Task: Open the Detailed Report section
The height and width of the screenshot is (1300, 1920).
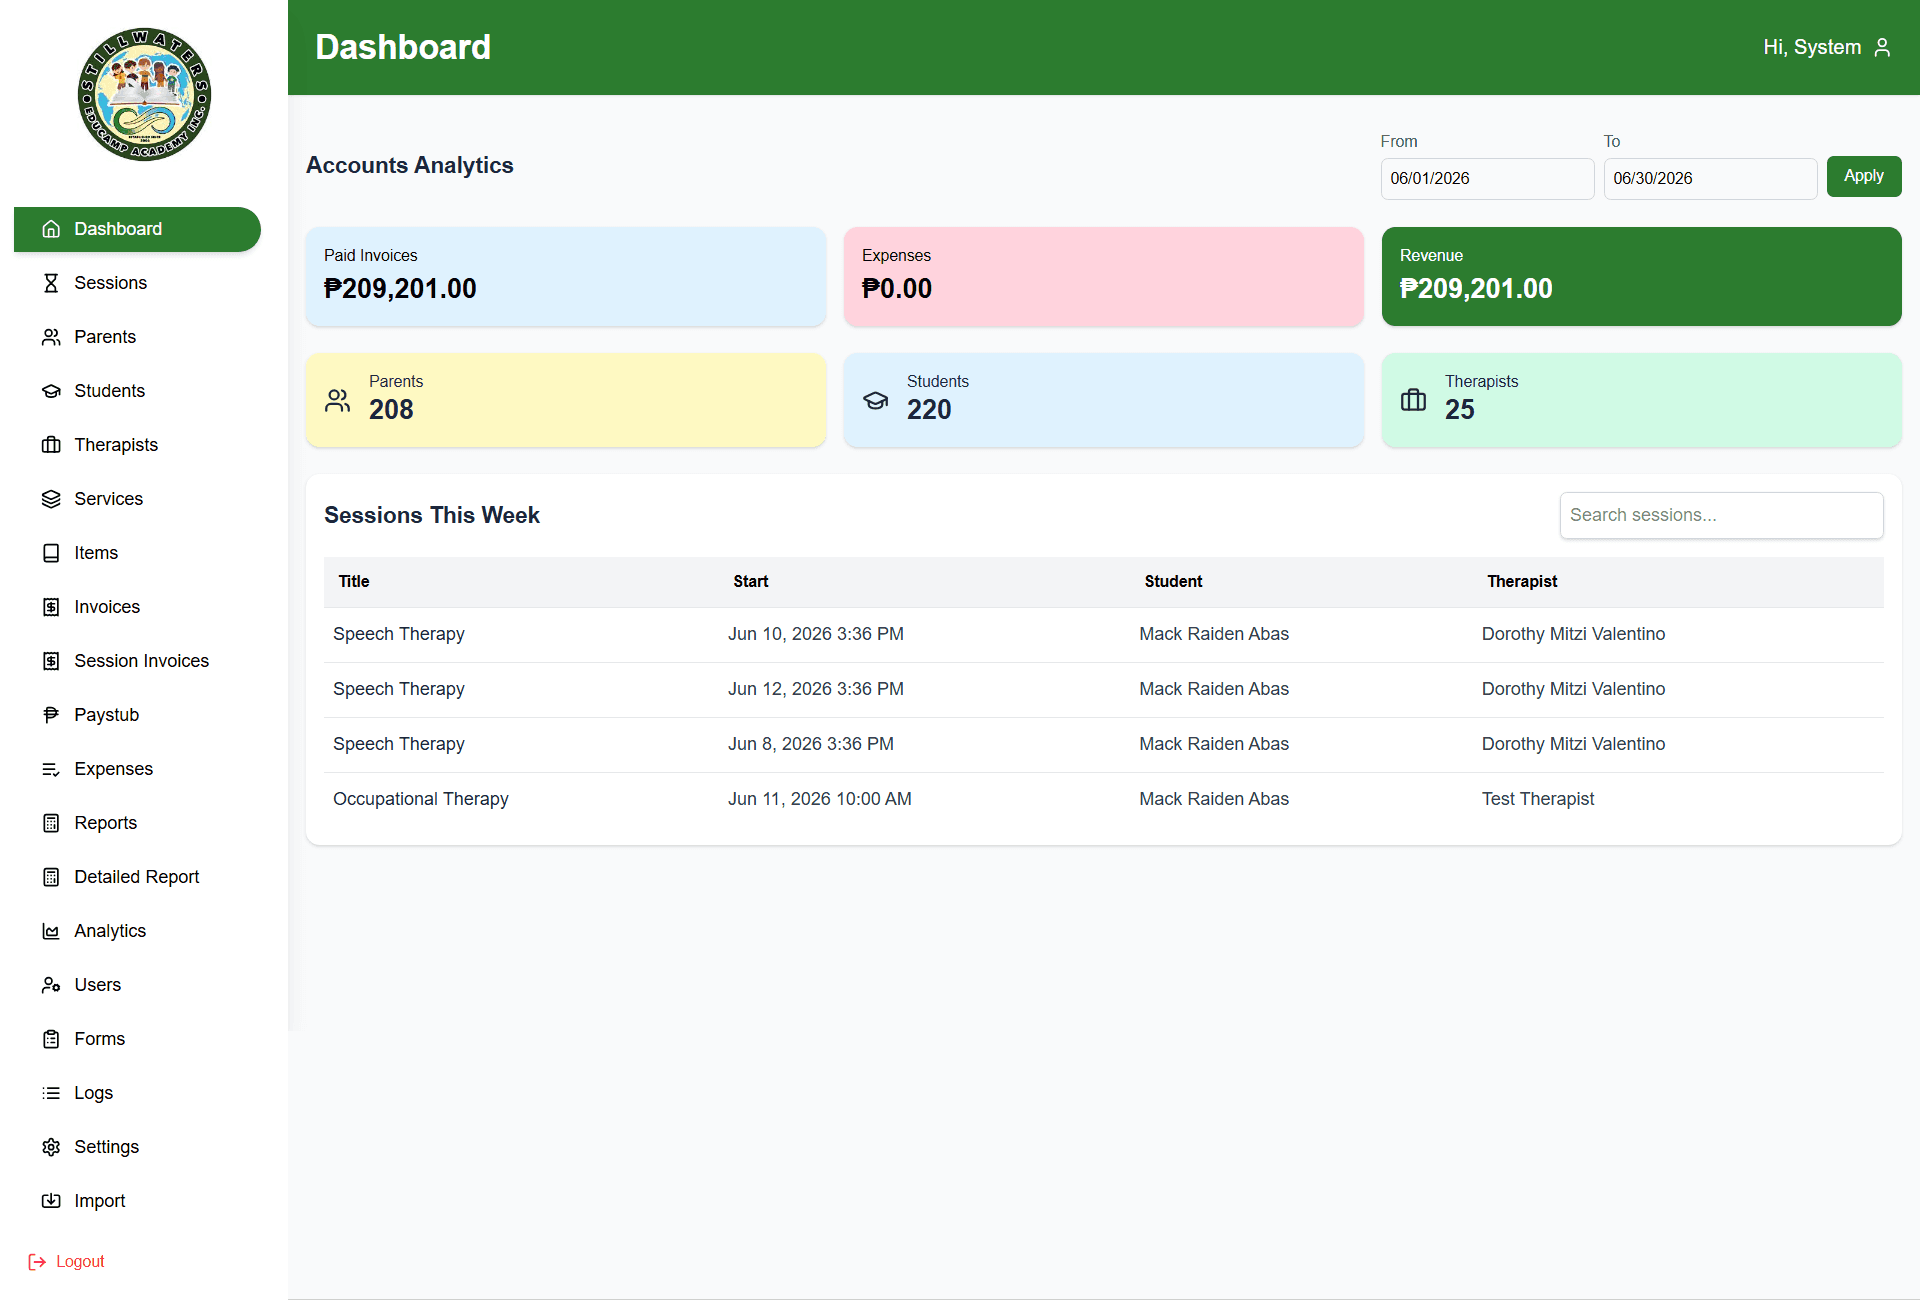Action: coord(137,877)
